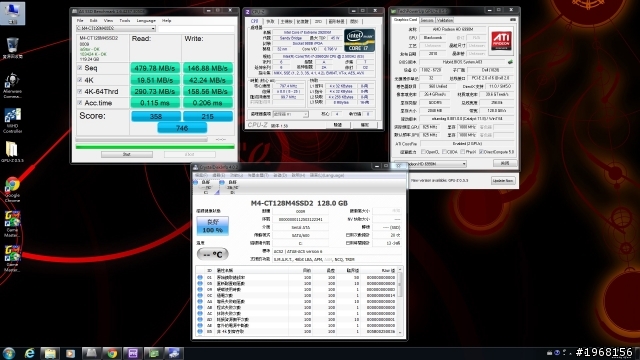The height and width of the screenshot is (360, 640).
Task: Click the green BIOS save icon in GPU-Z
Action: tap(510, 62)
